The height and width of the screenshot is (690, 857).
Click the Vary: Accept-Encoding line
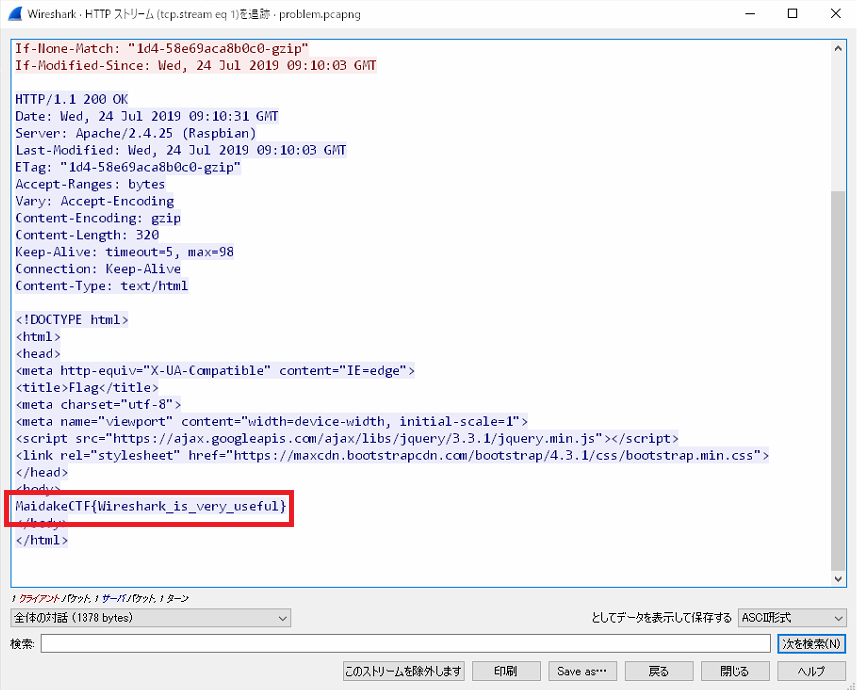95,201
